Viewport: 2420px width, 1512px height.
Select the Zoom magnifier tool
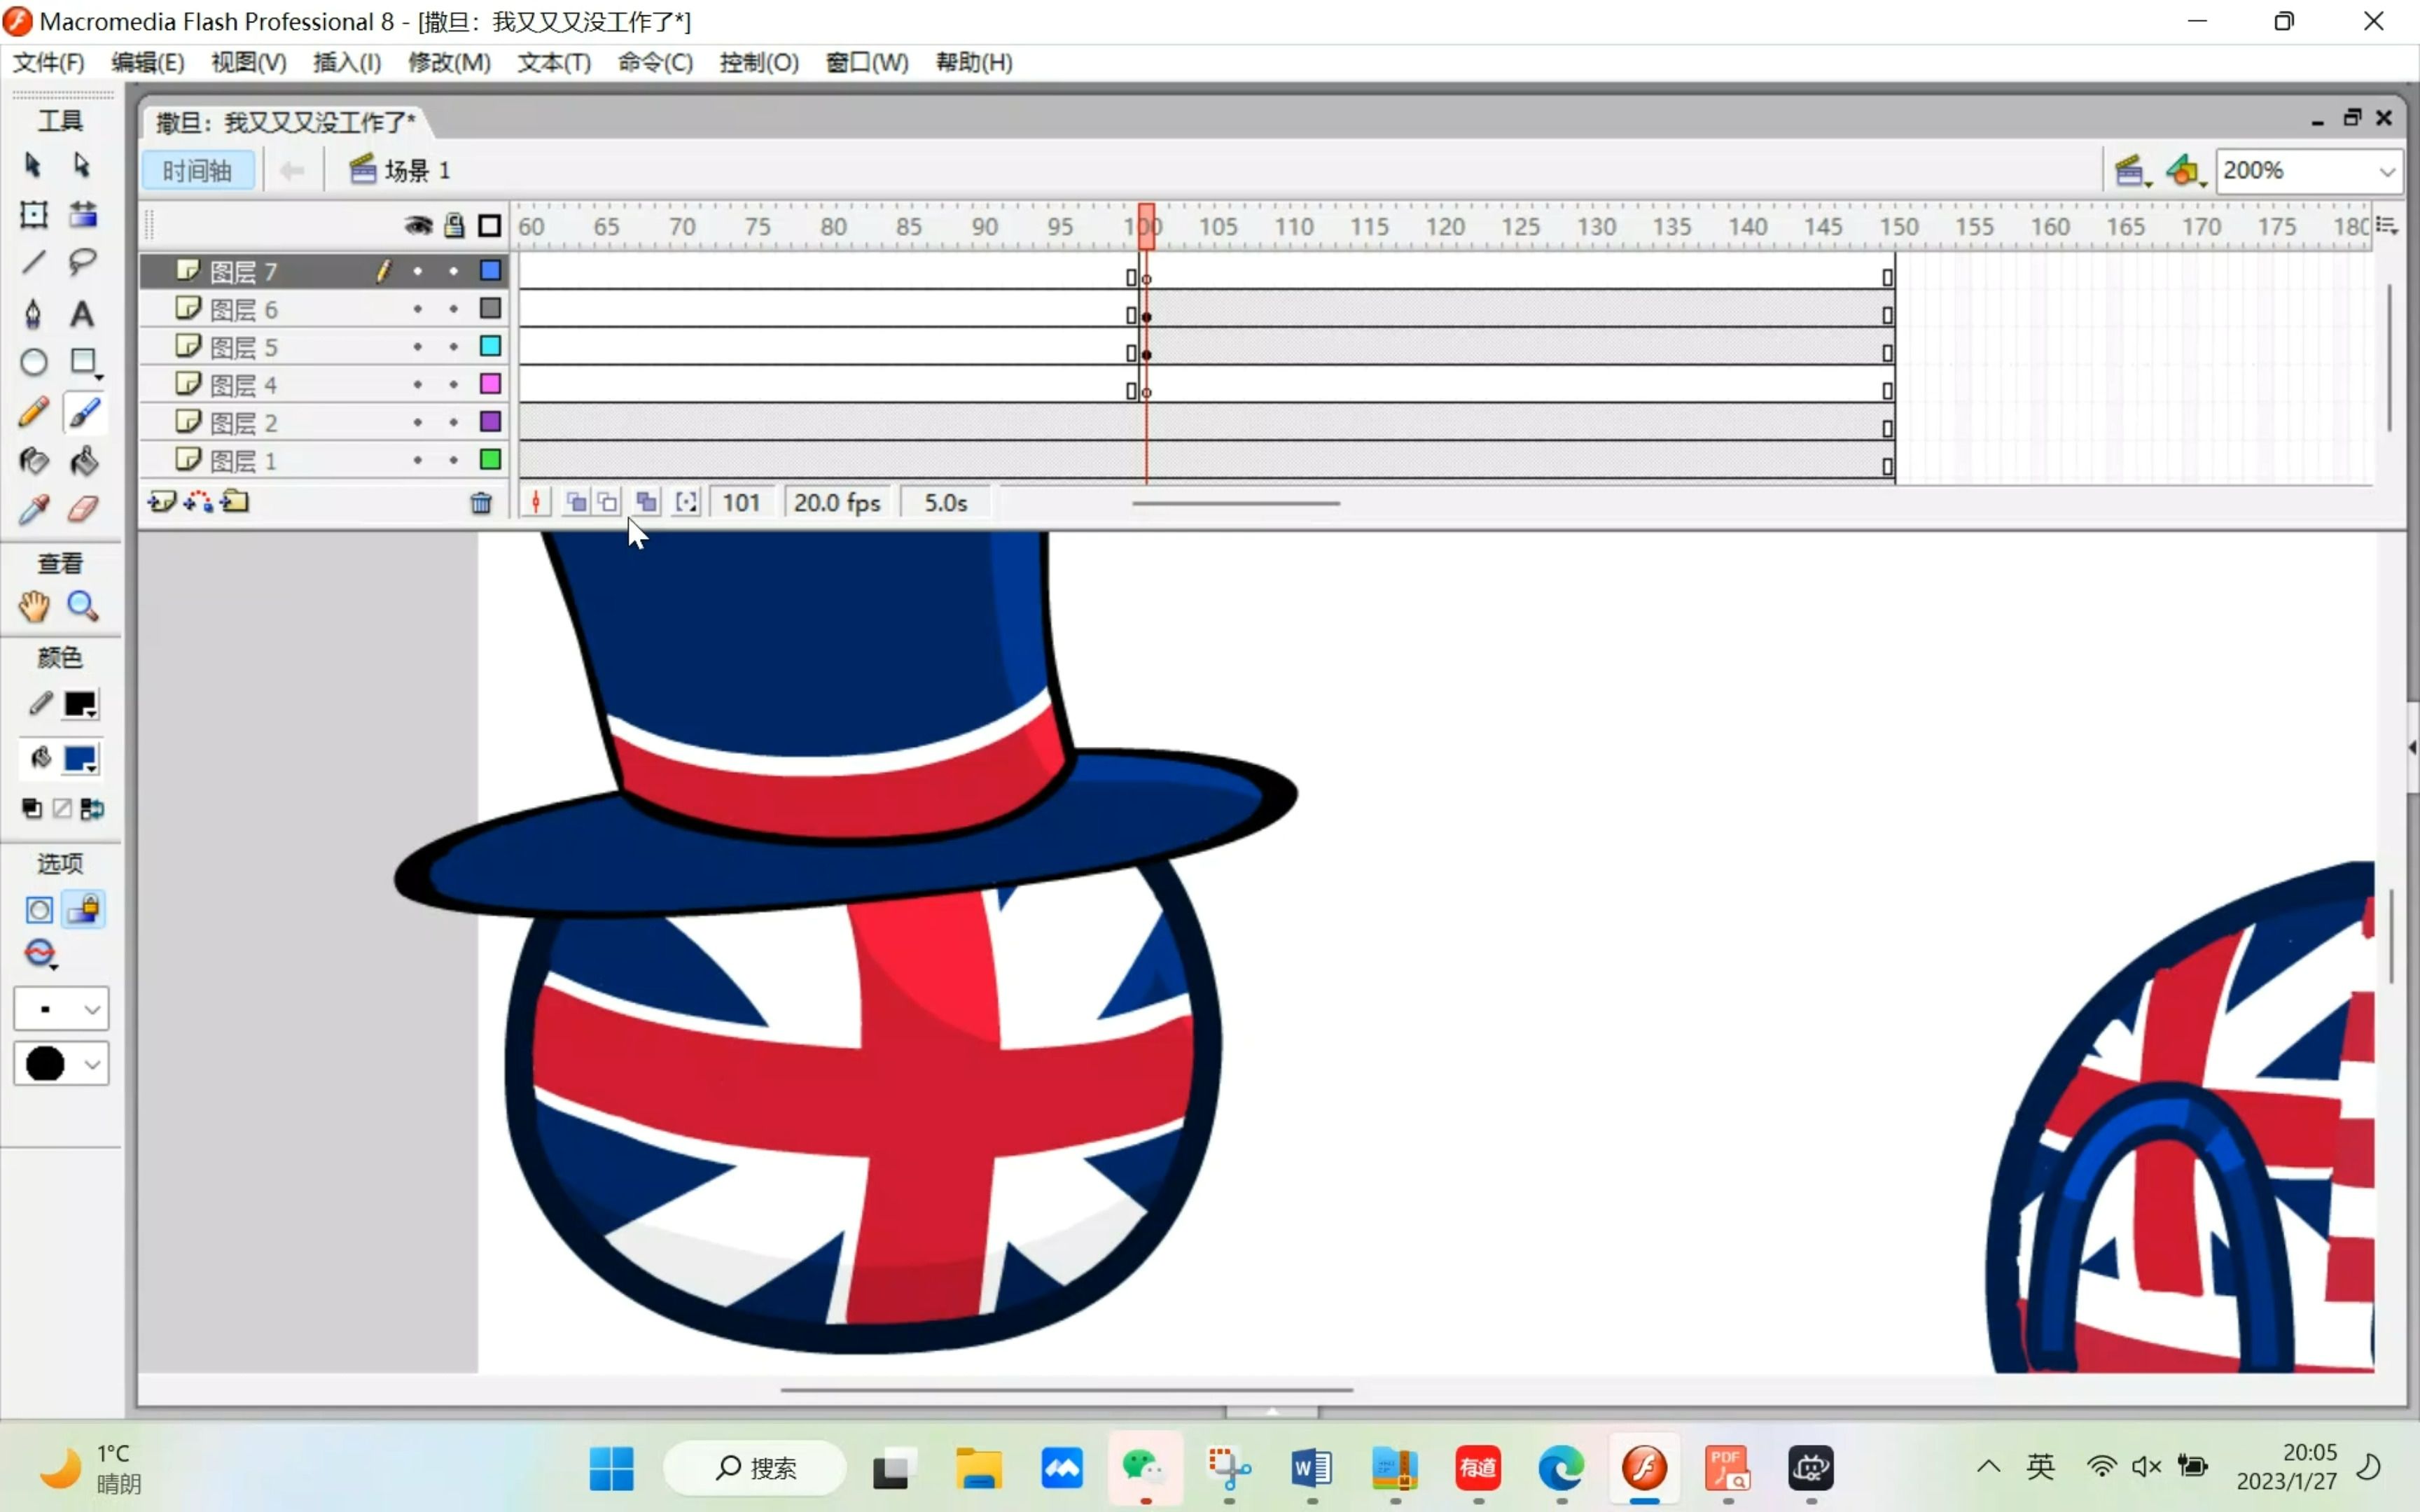[82, 606]
